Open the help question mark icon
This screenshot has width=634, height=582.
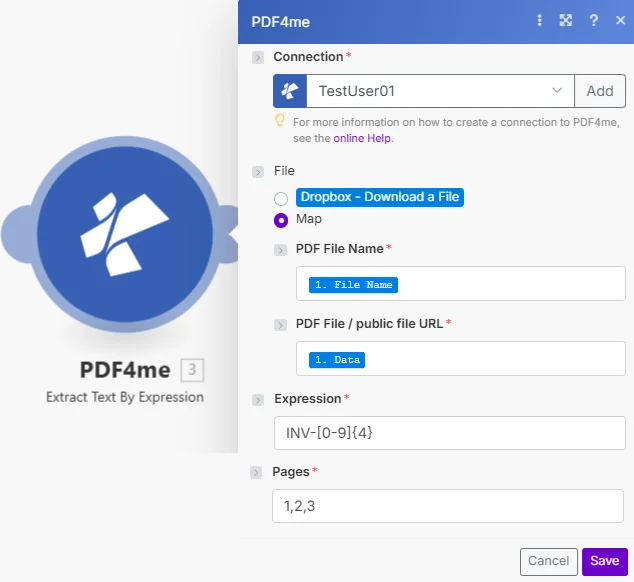pyautogui.click(x=593, y=20)
